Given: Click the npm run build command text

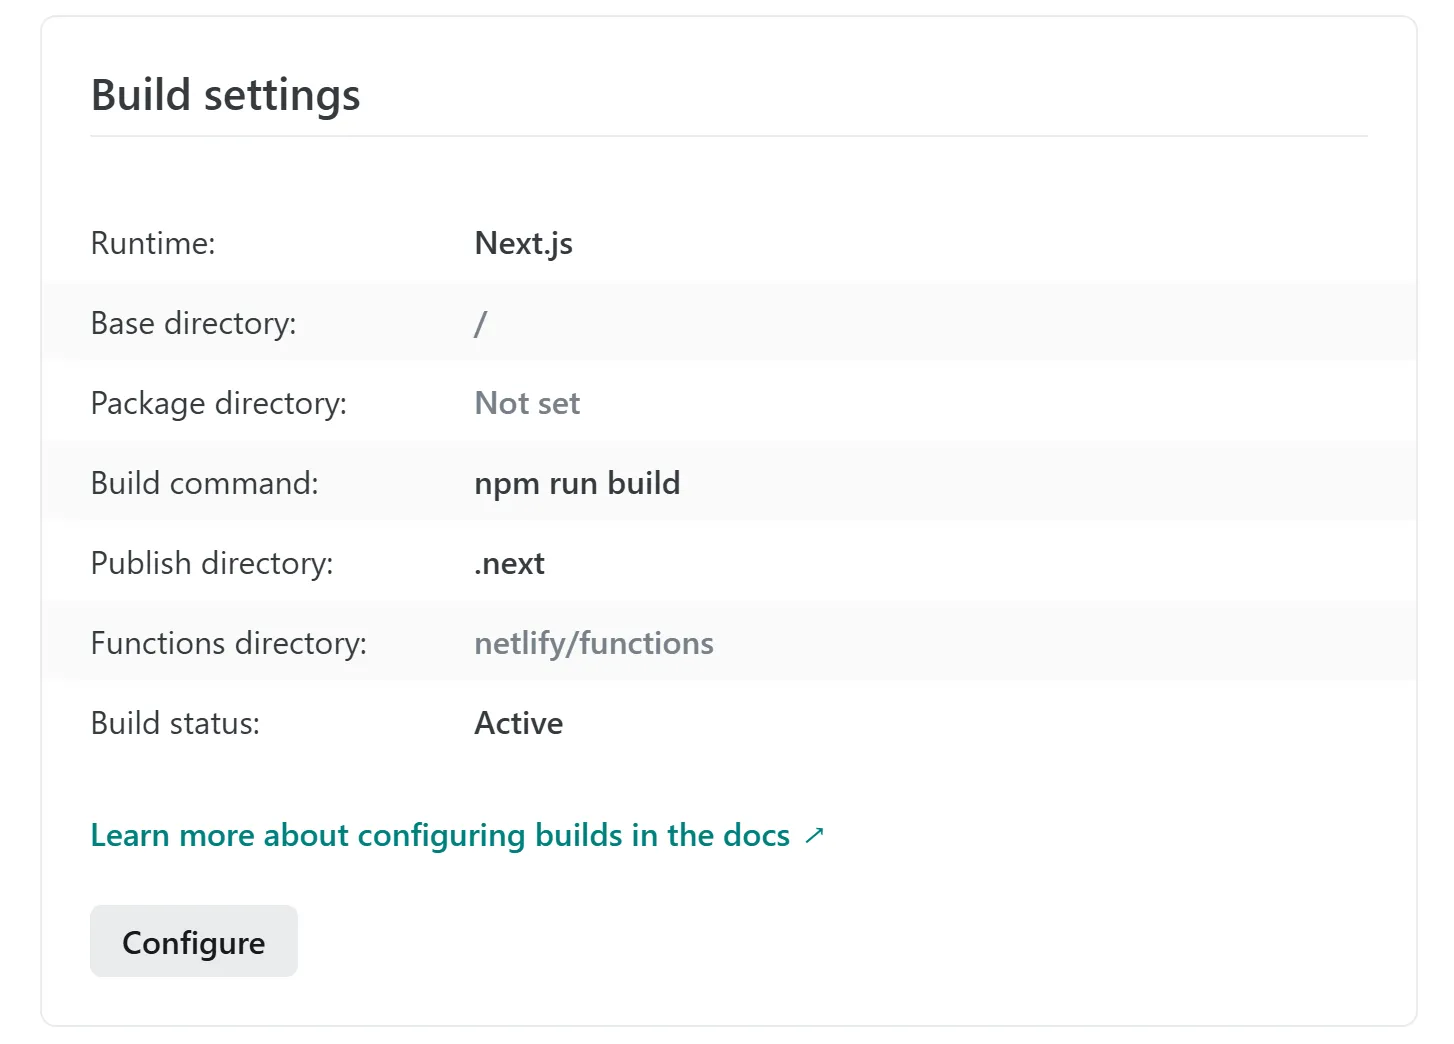Looking at the screenshot, I should [577, 483].
